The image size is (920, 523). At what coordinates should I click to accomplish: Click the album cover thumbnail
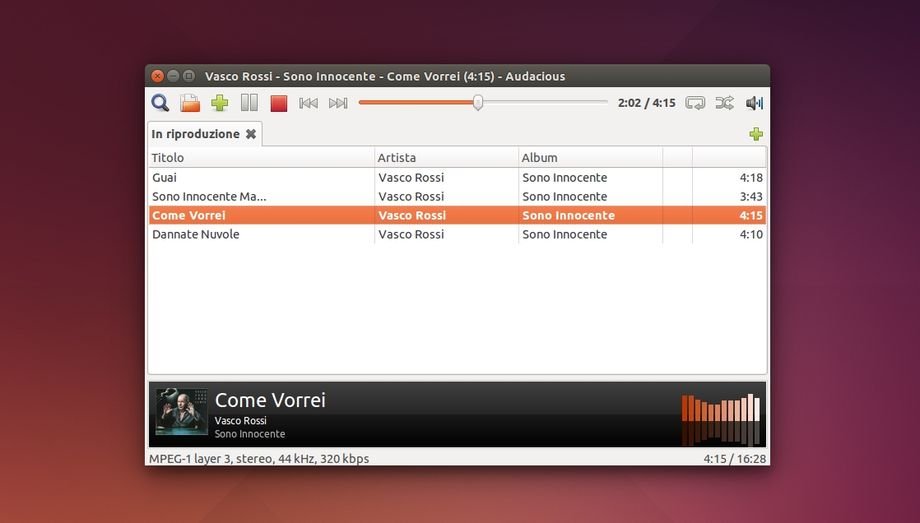pos(182,412)
